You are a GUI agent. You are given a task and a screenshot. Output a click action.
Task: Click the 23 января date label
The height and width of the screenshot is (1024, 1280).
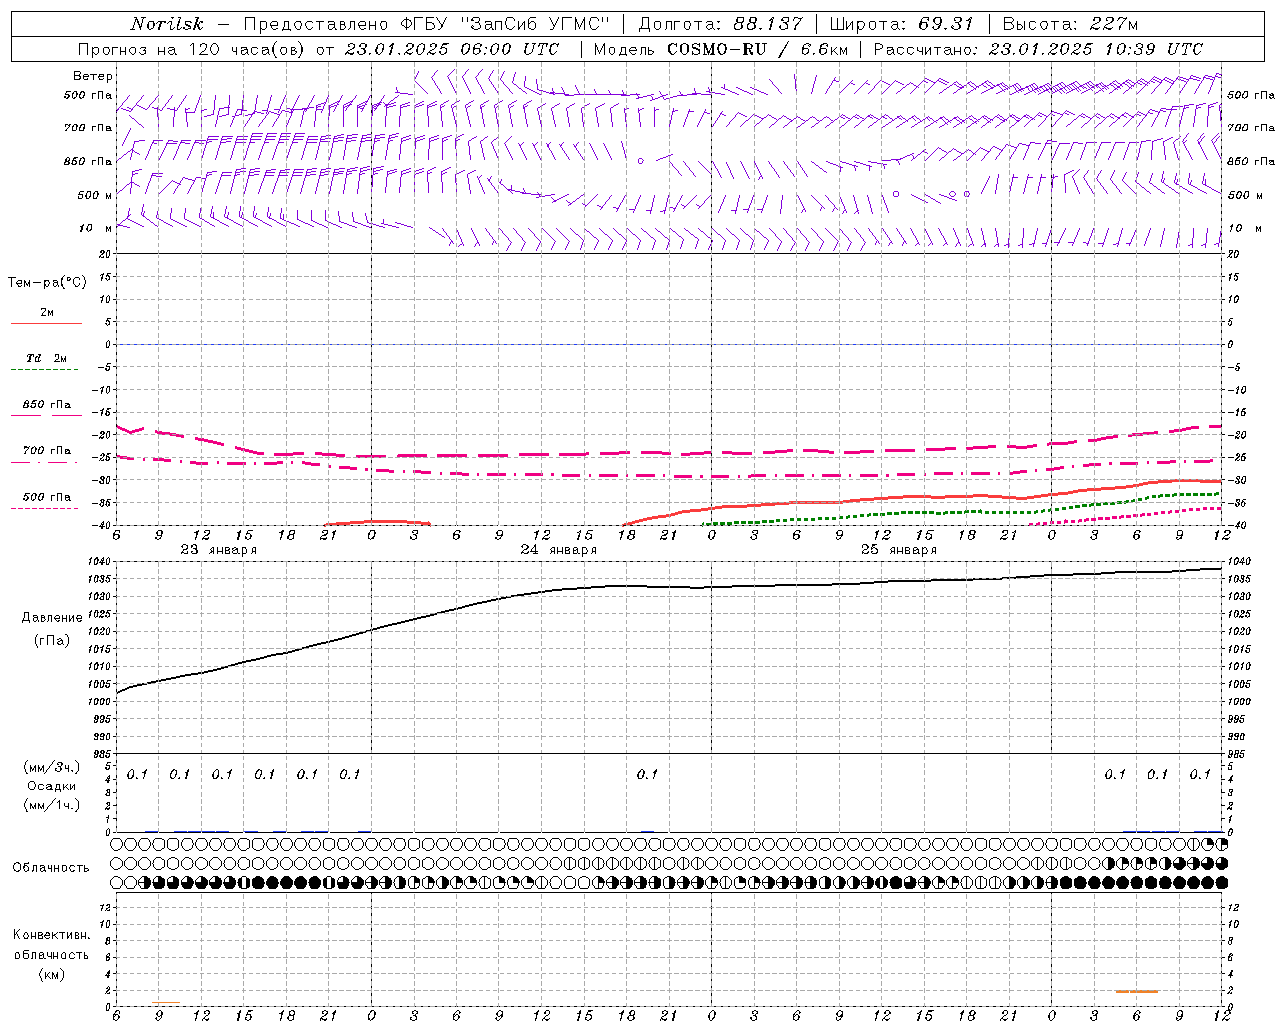pyautogui.click(x=218, y=550)
